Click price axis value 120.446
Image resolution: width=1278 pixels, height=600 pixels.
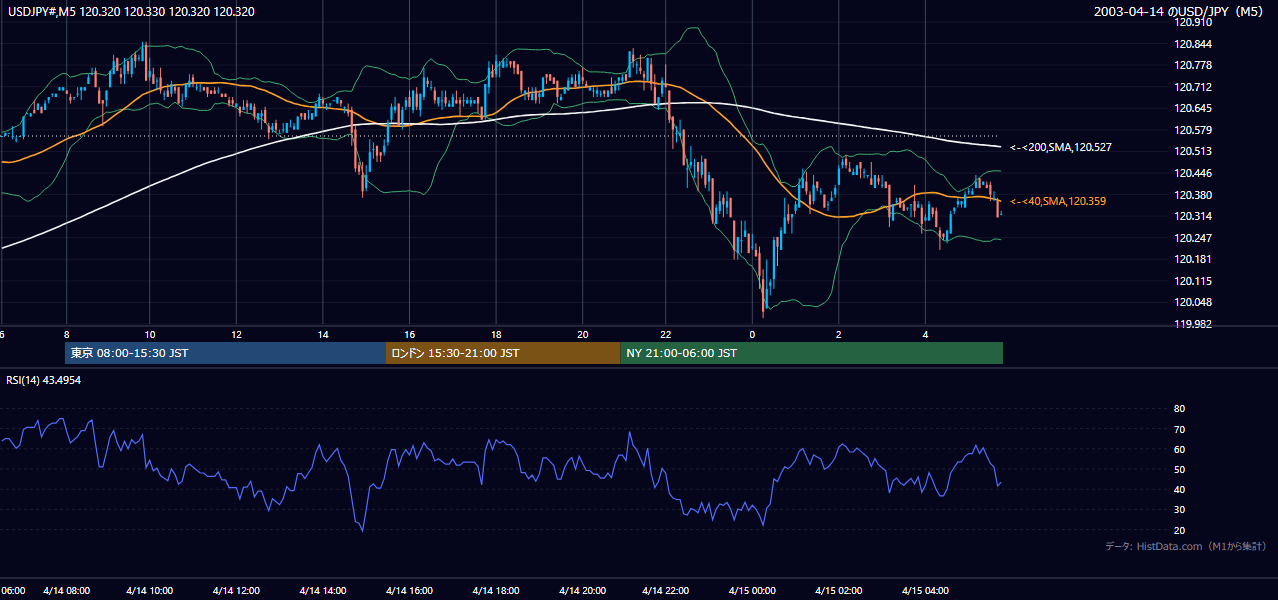tap(1194, 173)
